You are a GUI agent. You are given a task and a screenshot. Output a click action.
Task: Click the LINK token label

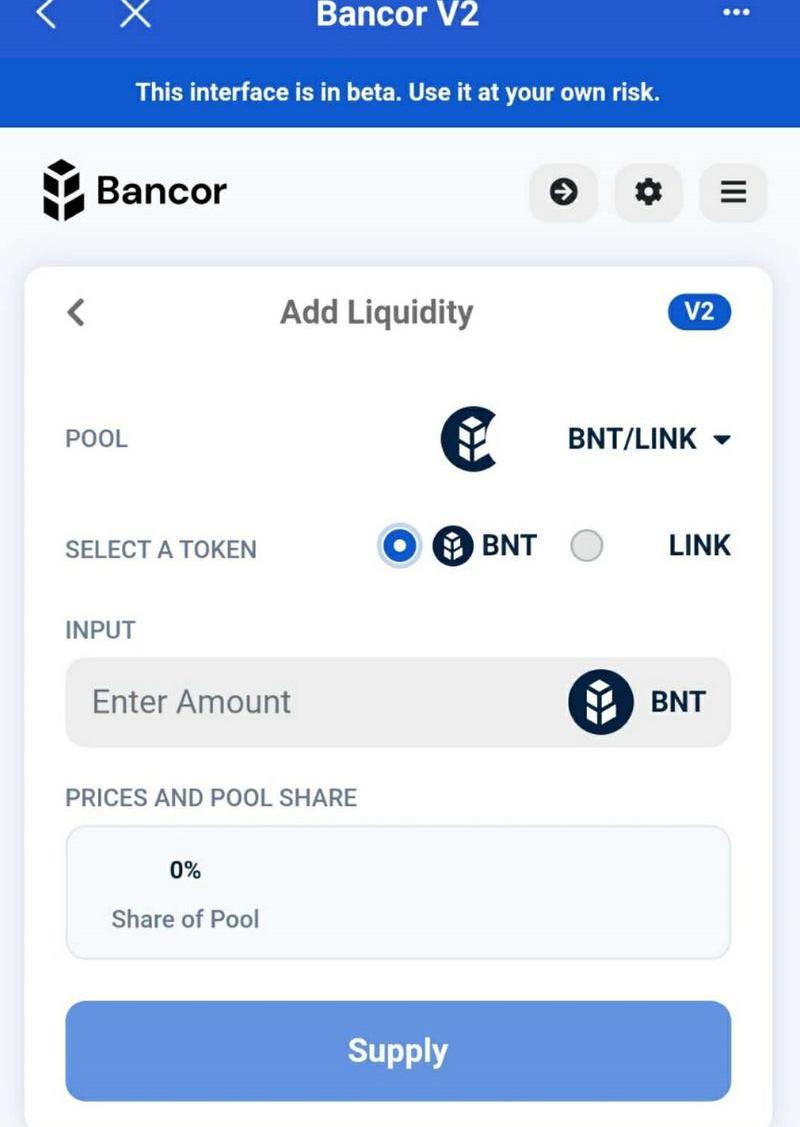(x=699, y=546)
